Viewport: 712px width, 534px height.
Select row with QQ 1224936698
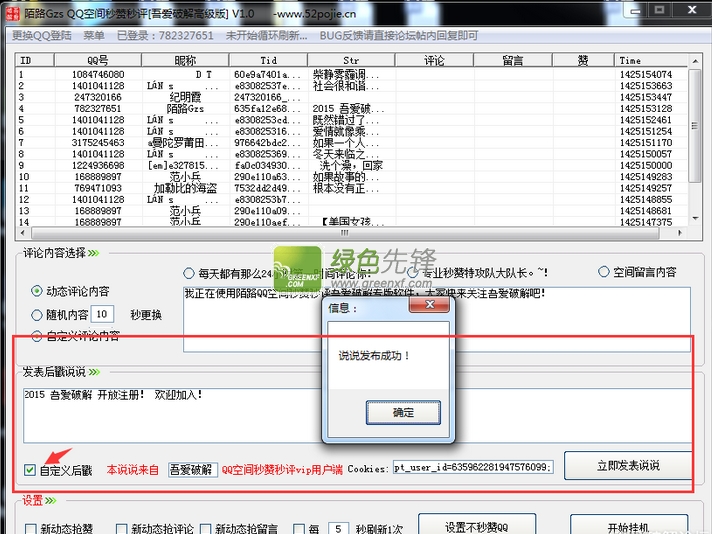coord(352,165)
